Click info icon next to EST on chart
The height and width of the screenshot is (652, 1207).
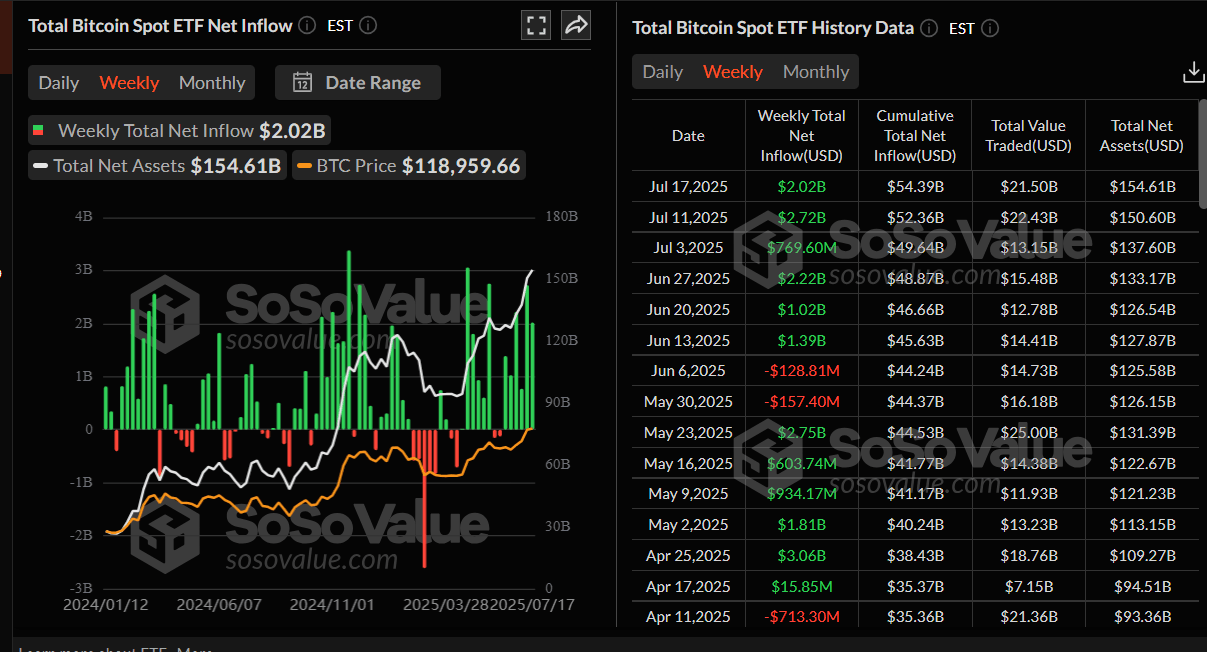click(368, 25)
